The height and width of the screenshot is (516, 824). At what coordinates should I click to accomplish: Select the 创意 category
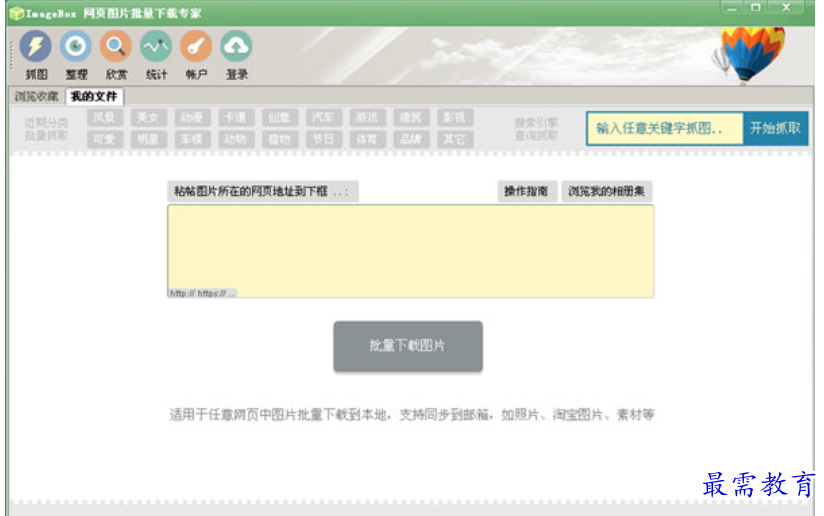[280, 117]
